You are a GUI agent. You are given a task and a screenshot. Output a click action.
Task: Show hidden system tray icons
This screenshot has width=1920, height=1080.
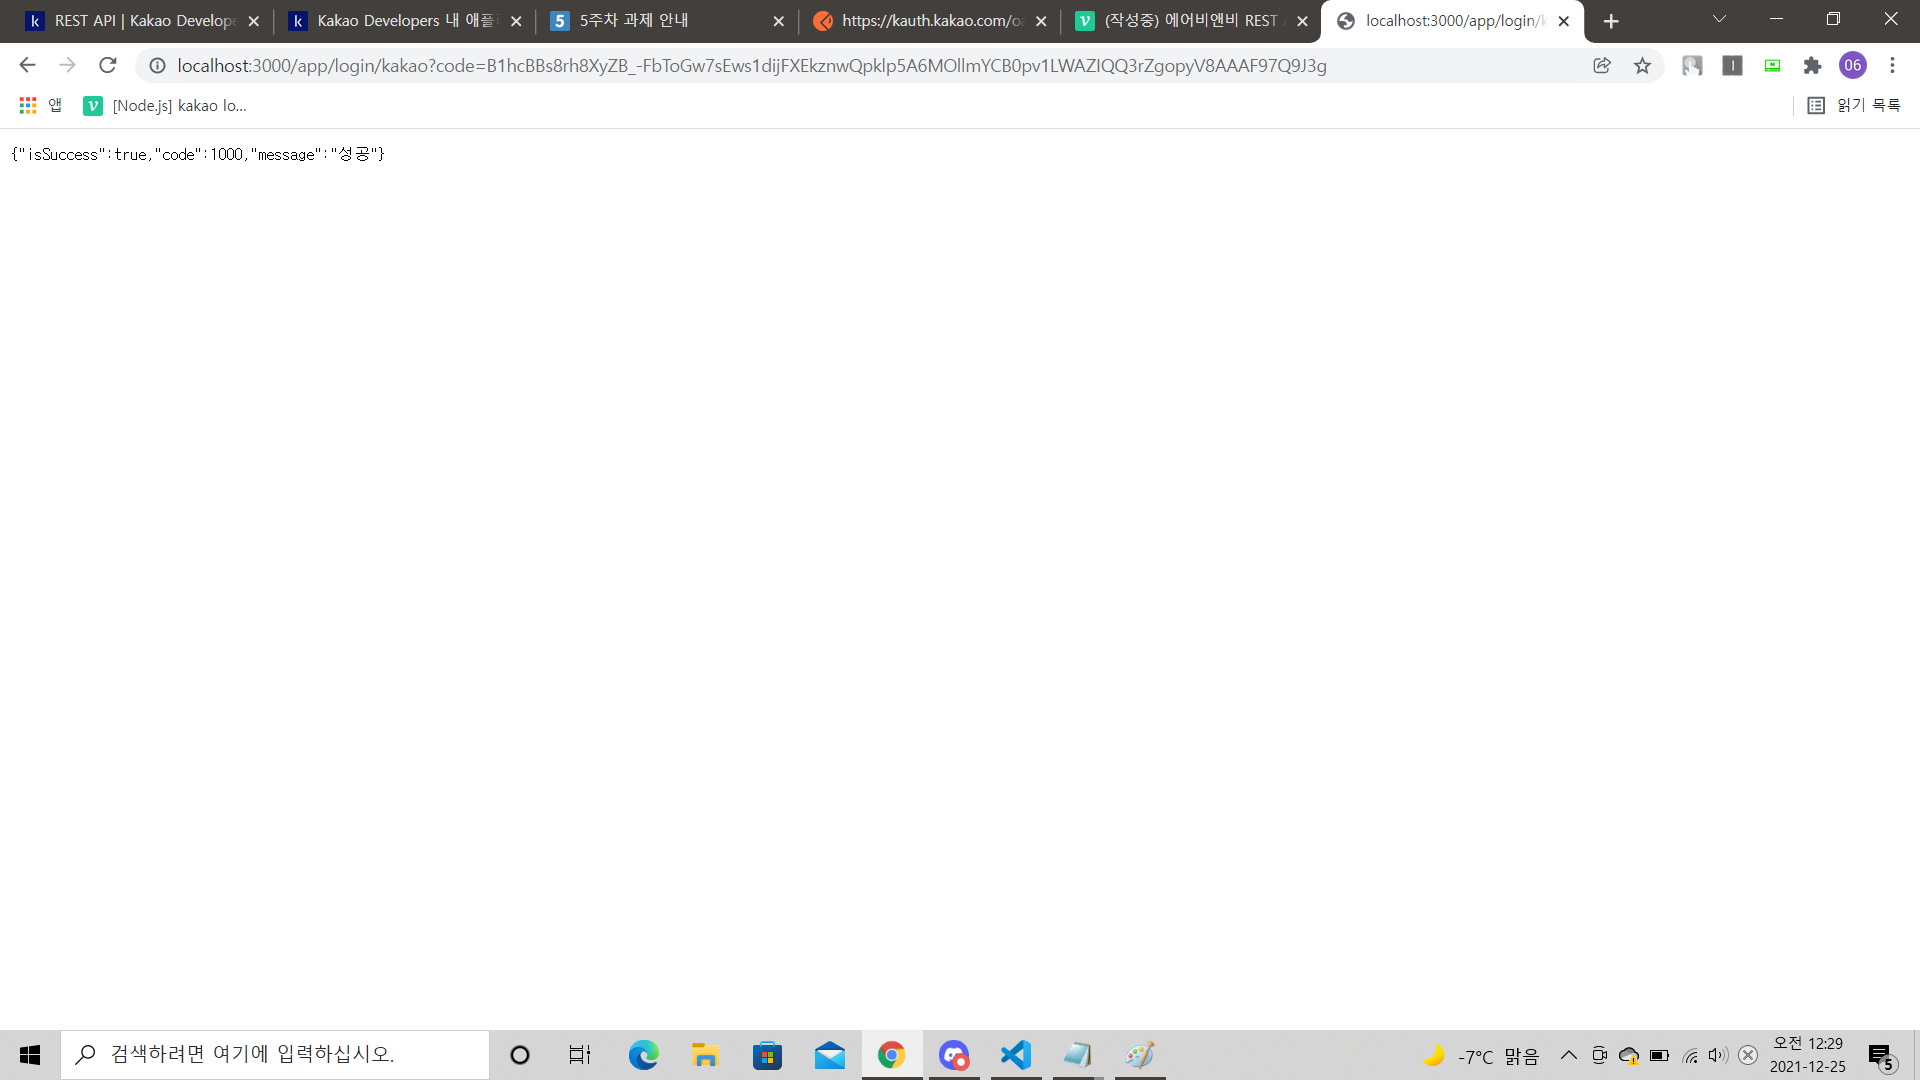click(1568, 1055)
